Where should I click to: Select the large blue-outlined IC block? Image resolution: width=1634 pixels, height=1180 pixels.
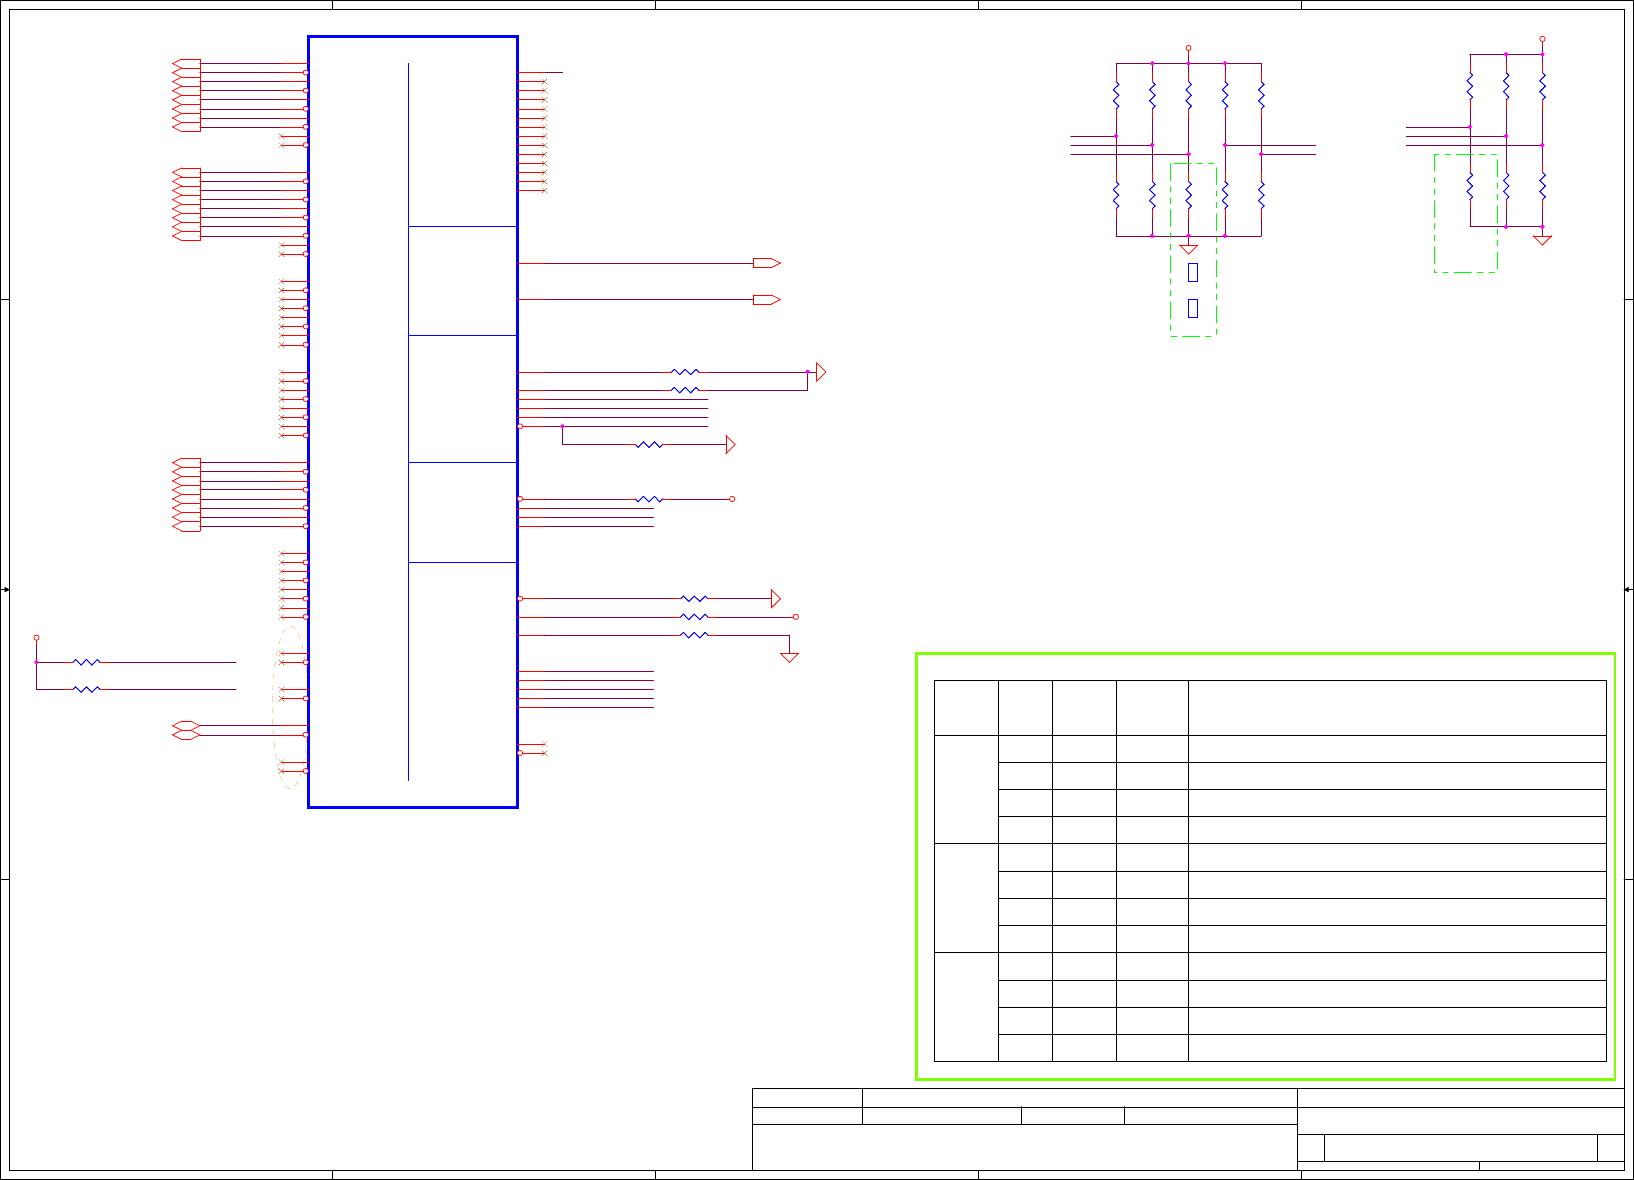point(413,422)
